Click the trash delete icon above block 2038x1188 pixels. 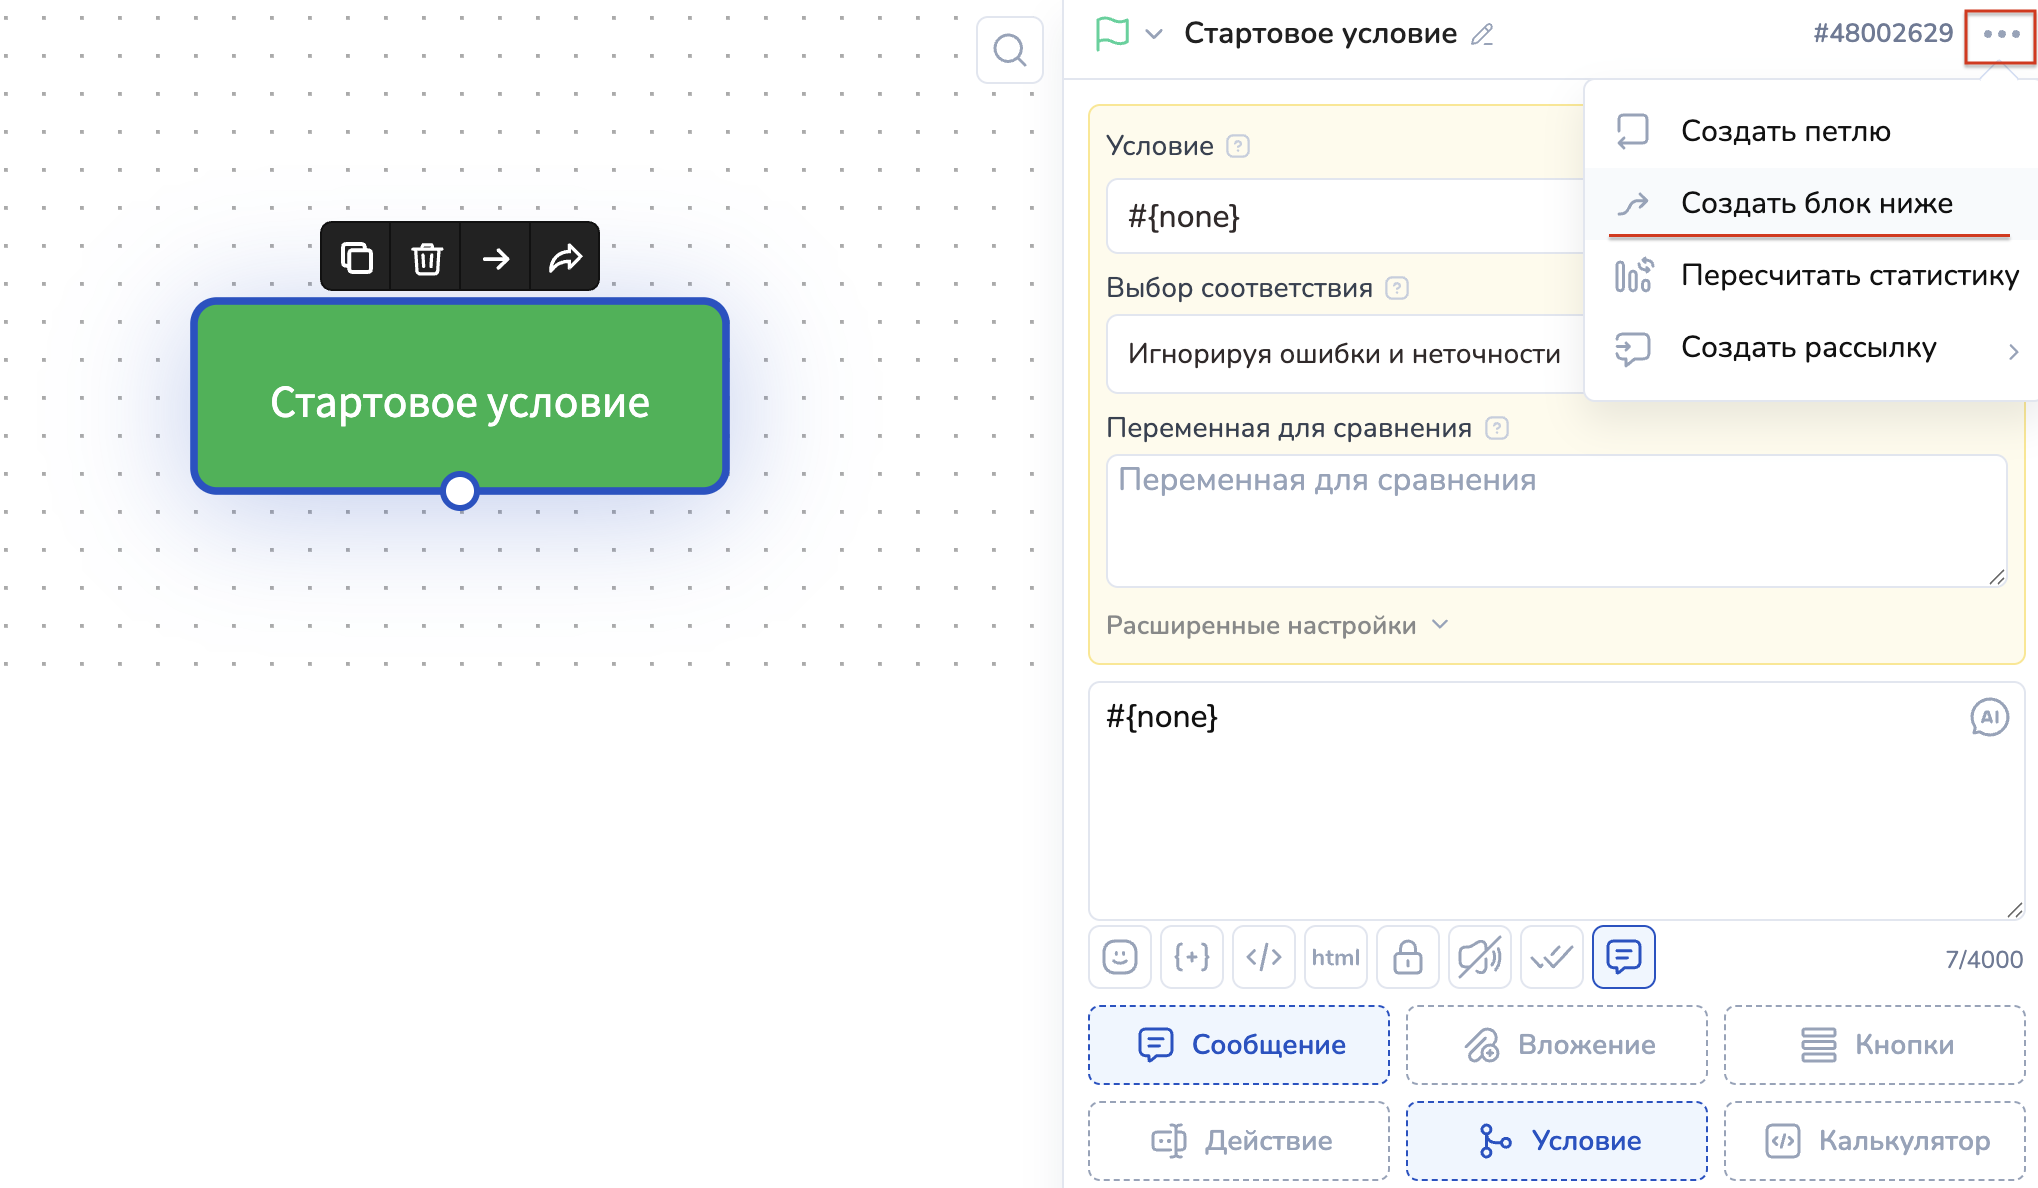[426, 258]
